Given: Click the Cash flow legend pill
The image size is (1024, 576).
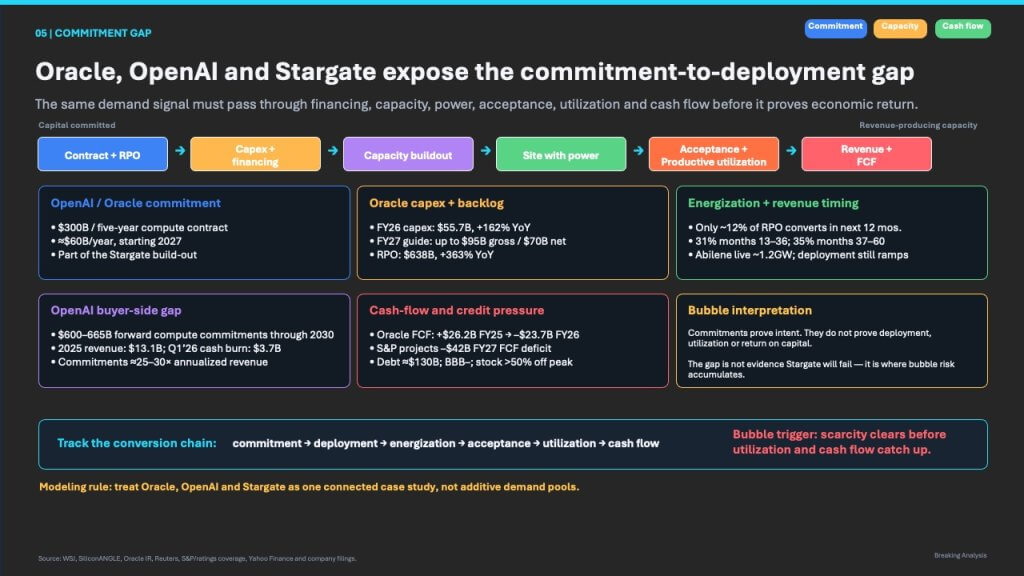Looking at the screenshot, I should tap(963, 28).
